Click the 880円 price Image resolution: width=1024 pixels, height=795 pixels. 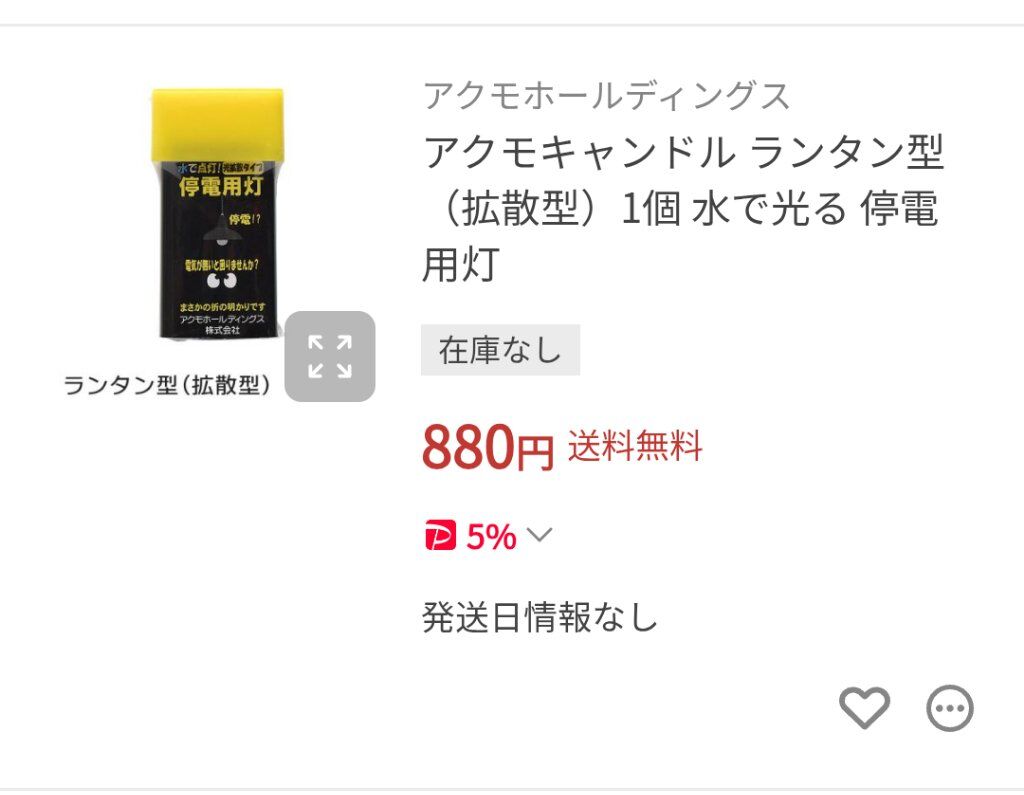(x=488, y=448)
